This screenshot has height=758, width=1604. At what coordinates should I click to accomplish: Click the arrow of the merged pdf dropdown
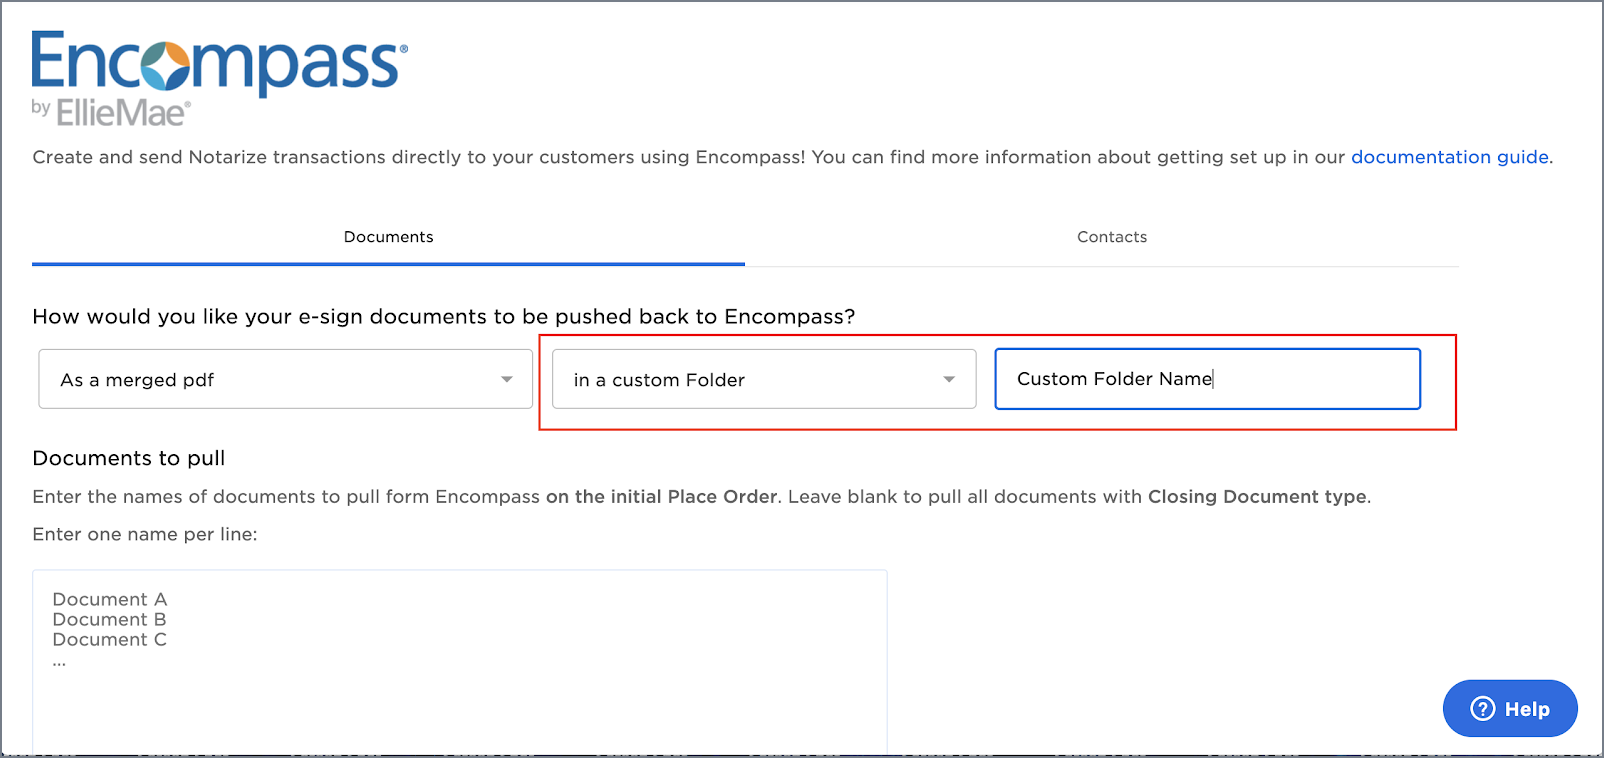(507, 380)
